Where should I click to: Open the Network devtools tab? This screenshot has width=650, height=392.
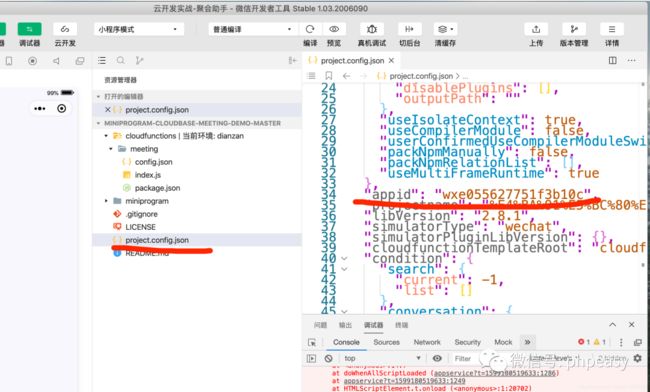point(427,342)
